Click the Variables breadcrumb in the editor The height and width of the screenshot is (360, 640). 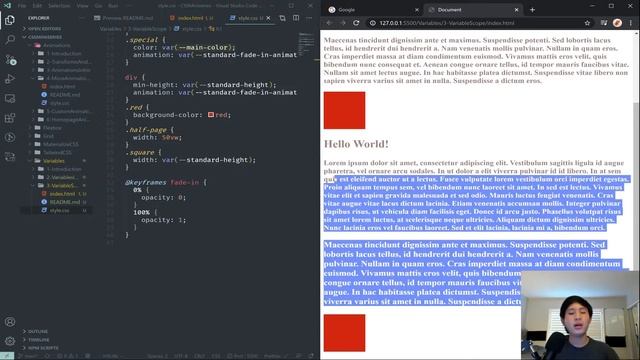(111, 29)
